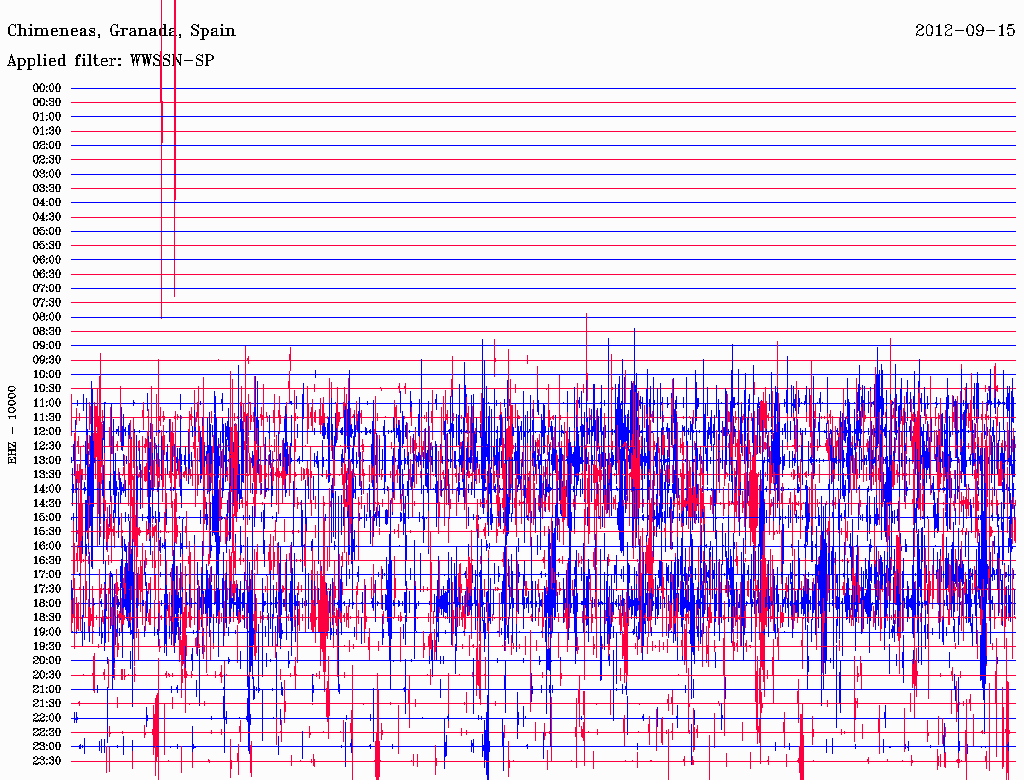This screenshot has width=1024, height=780.
Task: Select the 09:00 time label
Action: (x=47, y=346)
